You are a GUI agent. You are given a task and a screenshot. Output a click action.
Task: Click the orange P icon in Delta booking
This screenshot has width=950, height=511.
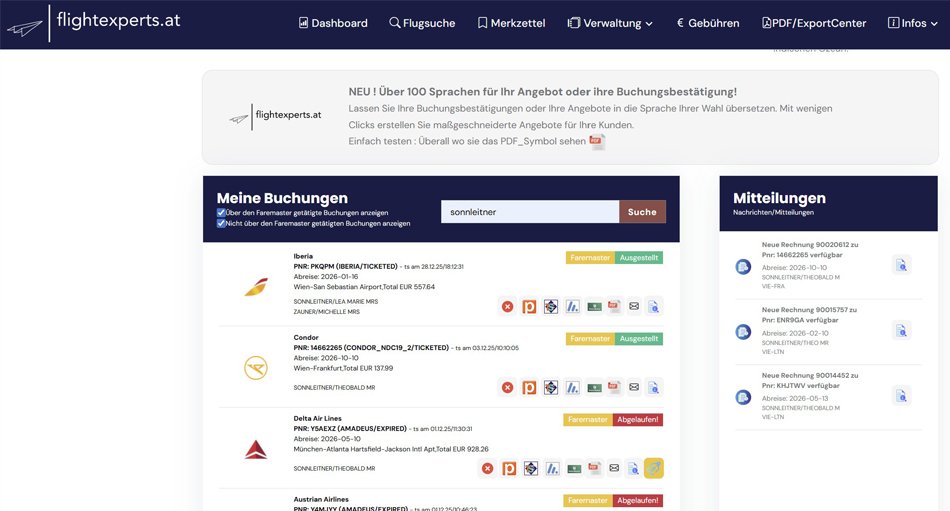pyautogui.click(x=509, y=468)
